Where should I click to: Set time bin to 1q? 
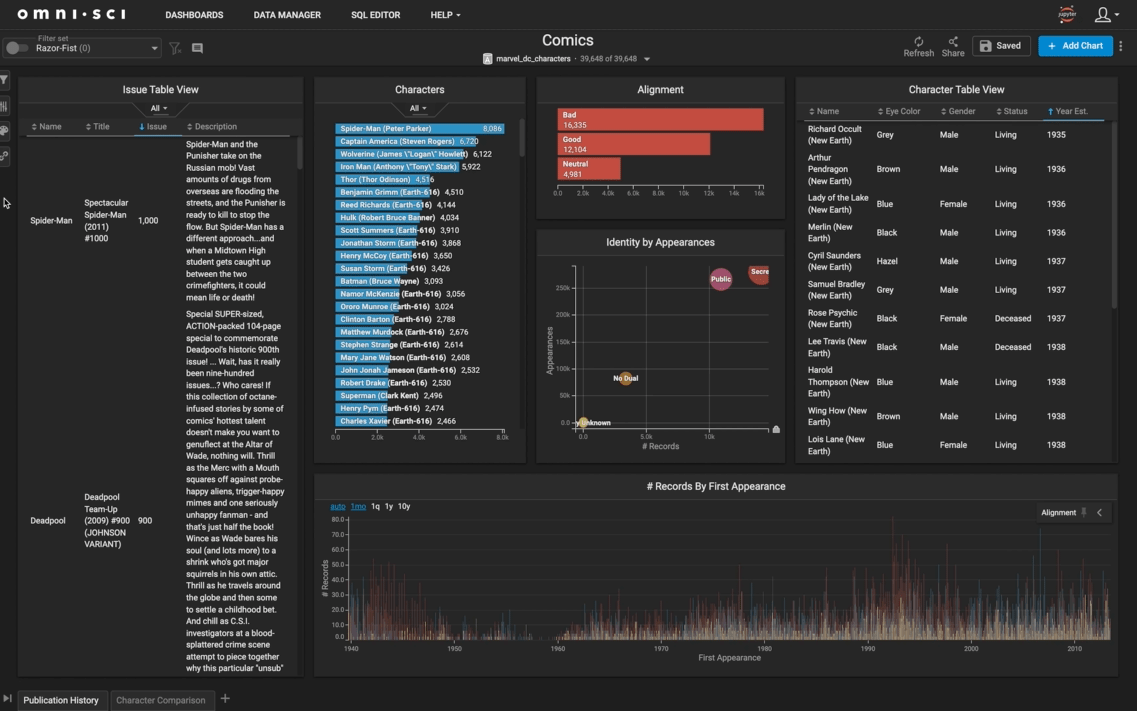(x=375, y=506)
